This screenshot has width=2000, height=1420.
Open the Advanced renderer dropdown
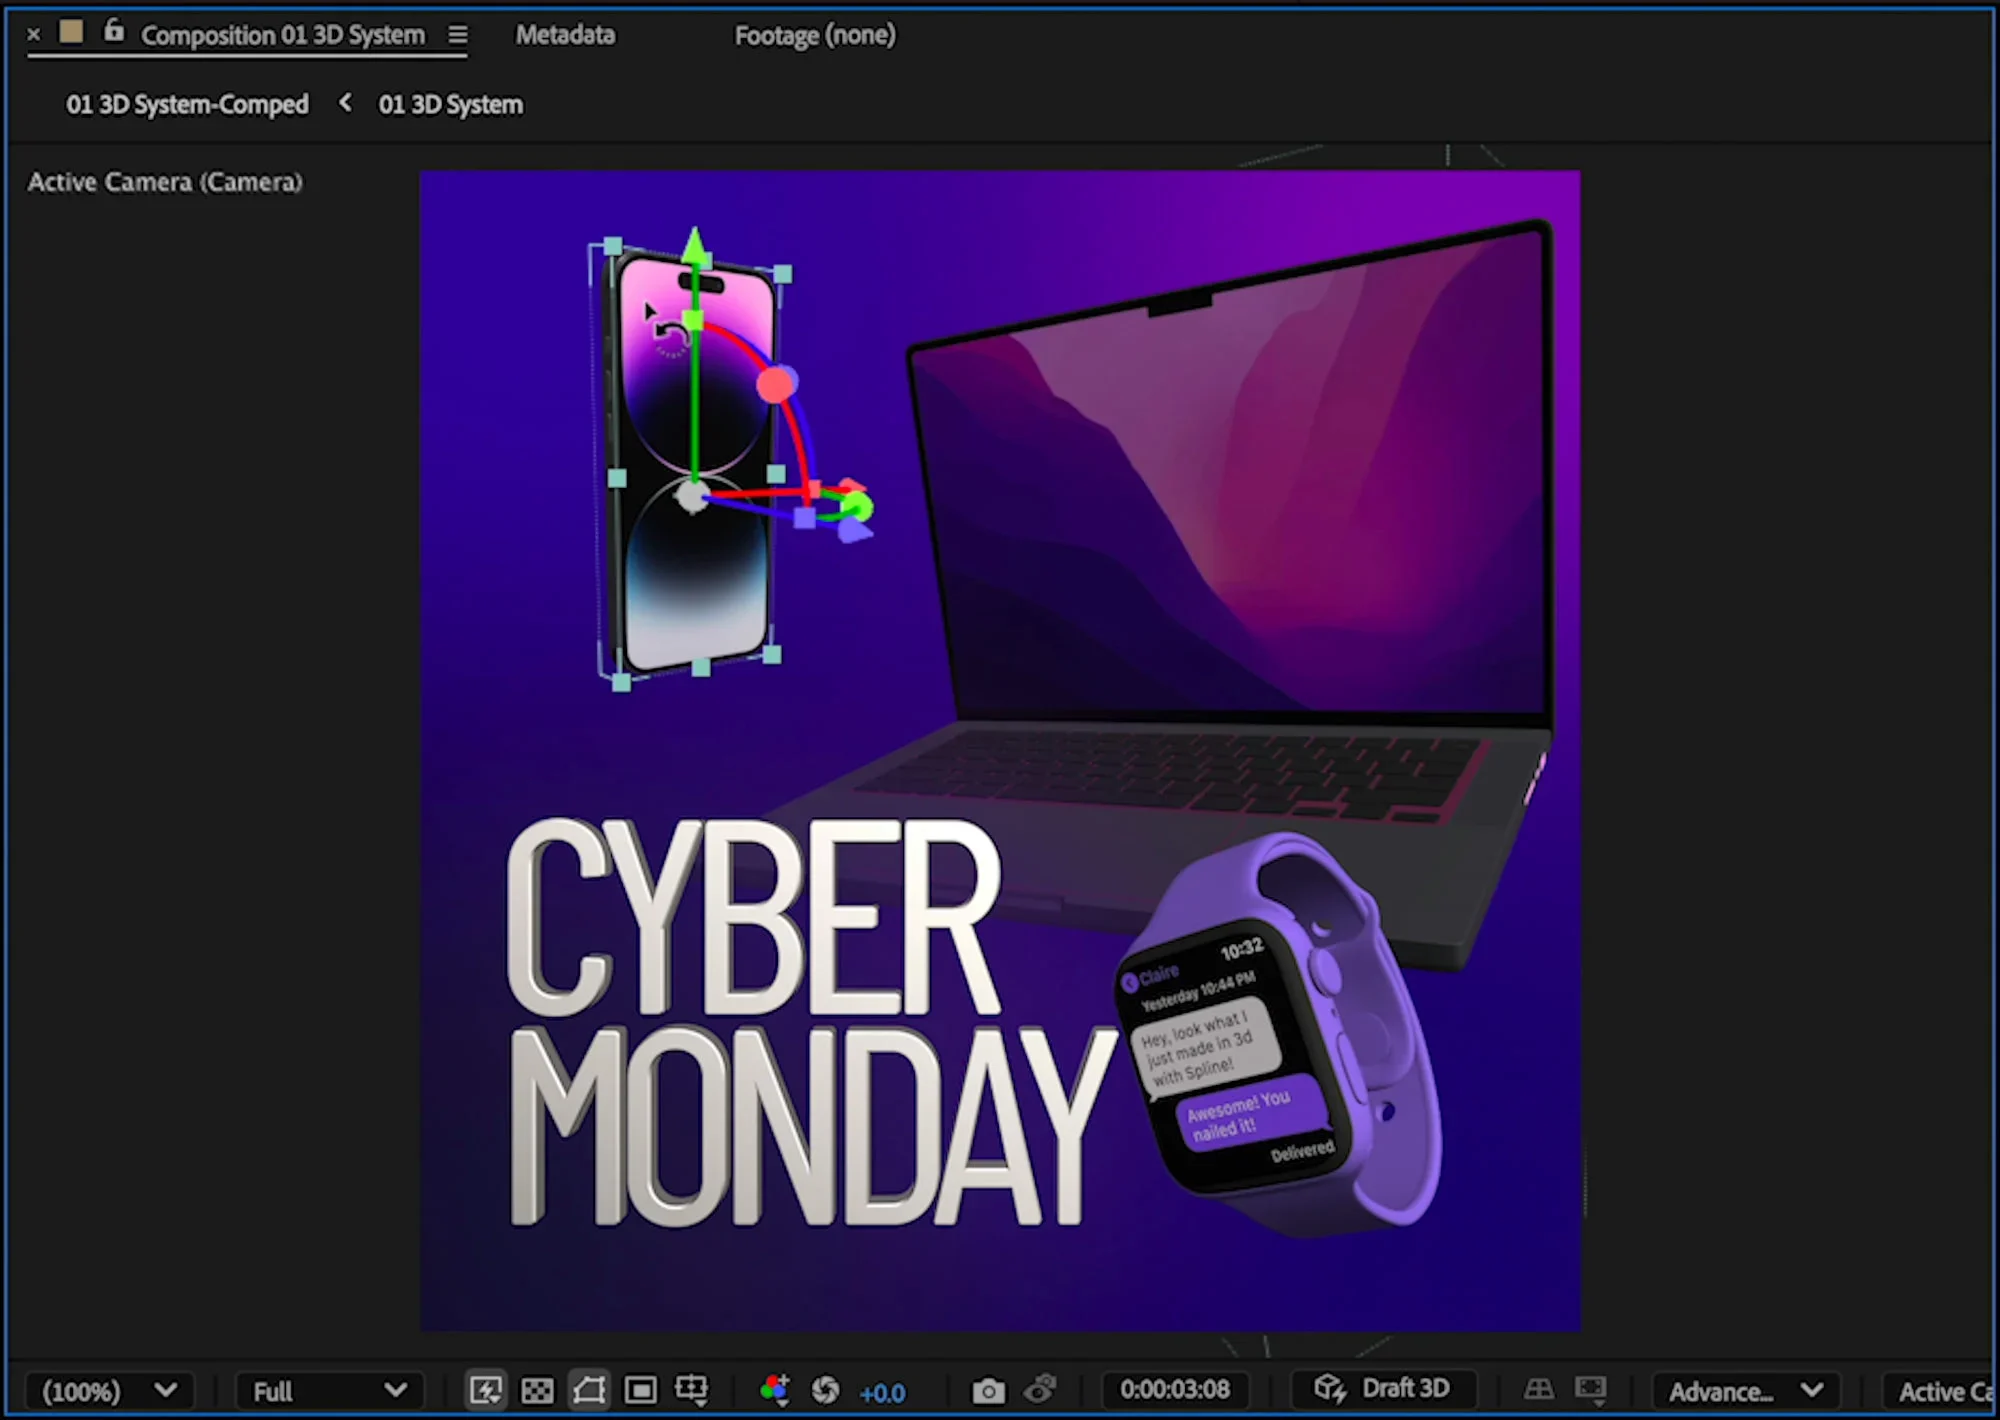point(1746,1391)
